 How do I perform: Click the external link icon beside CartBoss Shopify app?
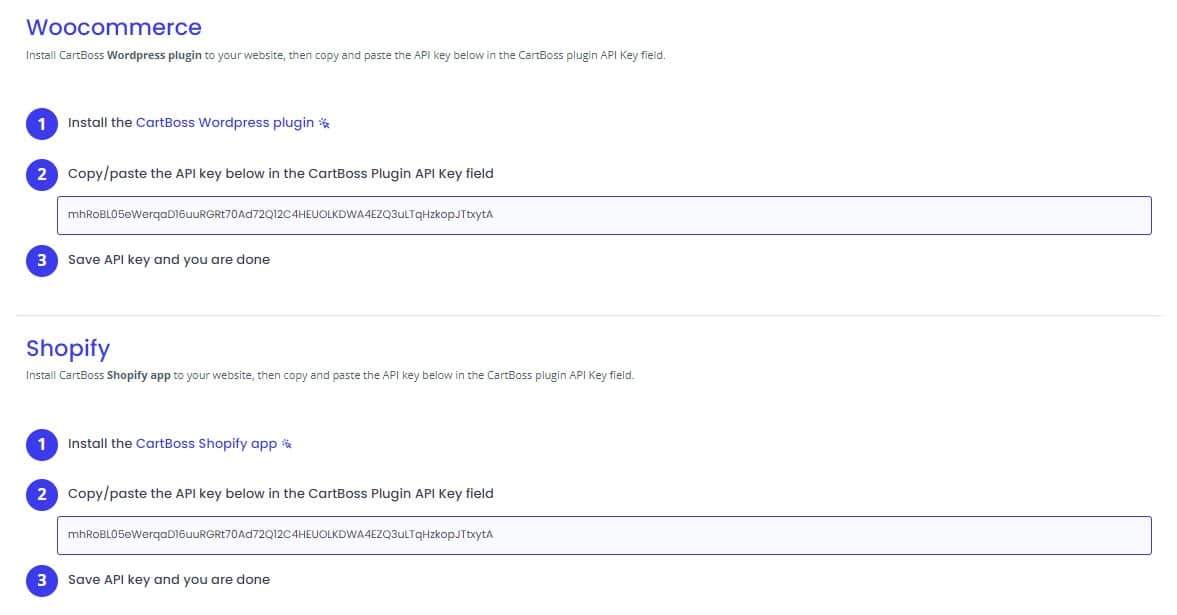[x=286, y=442]
